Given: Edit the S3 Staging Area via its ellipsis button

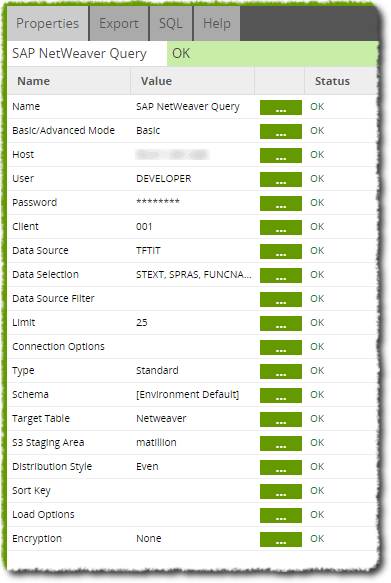Looking at the screenshot, I should [x=281, y=443].
